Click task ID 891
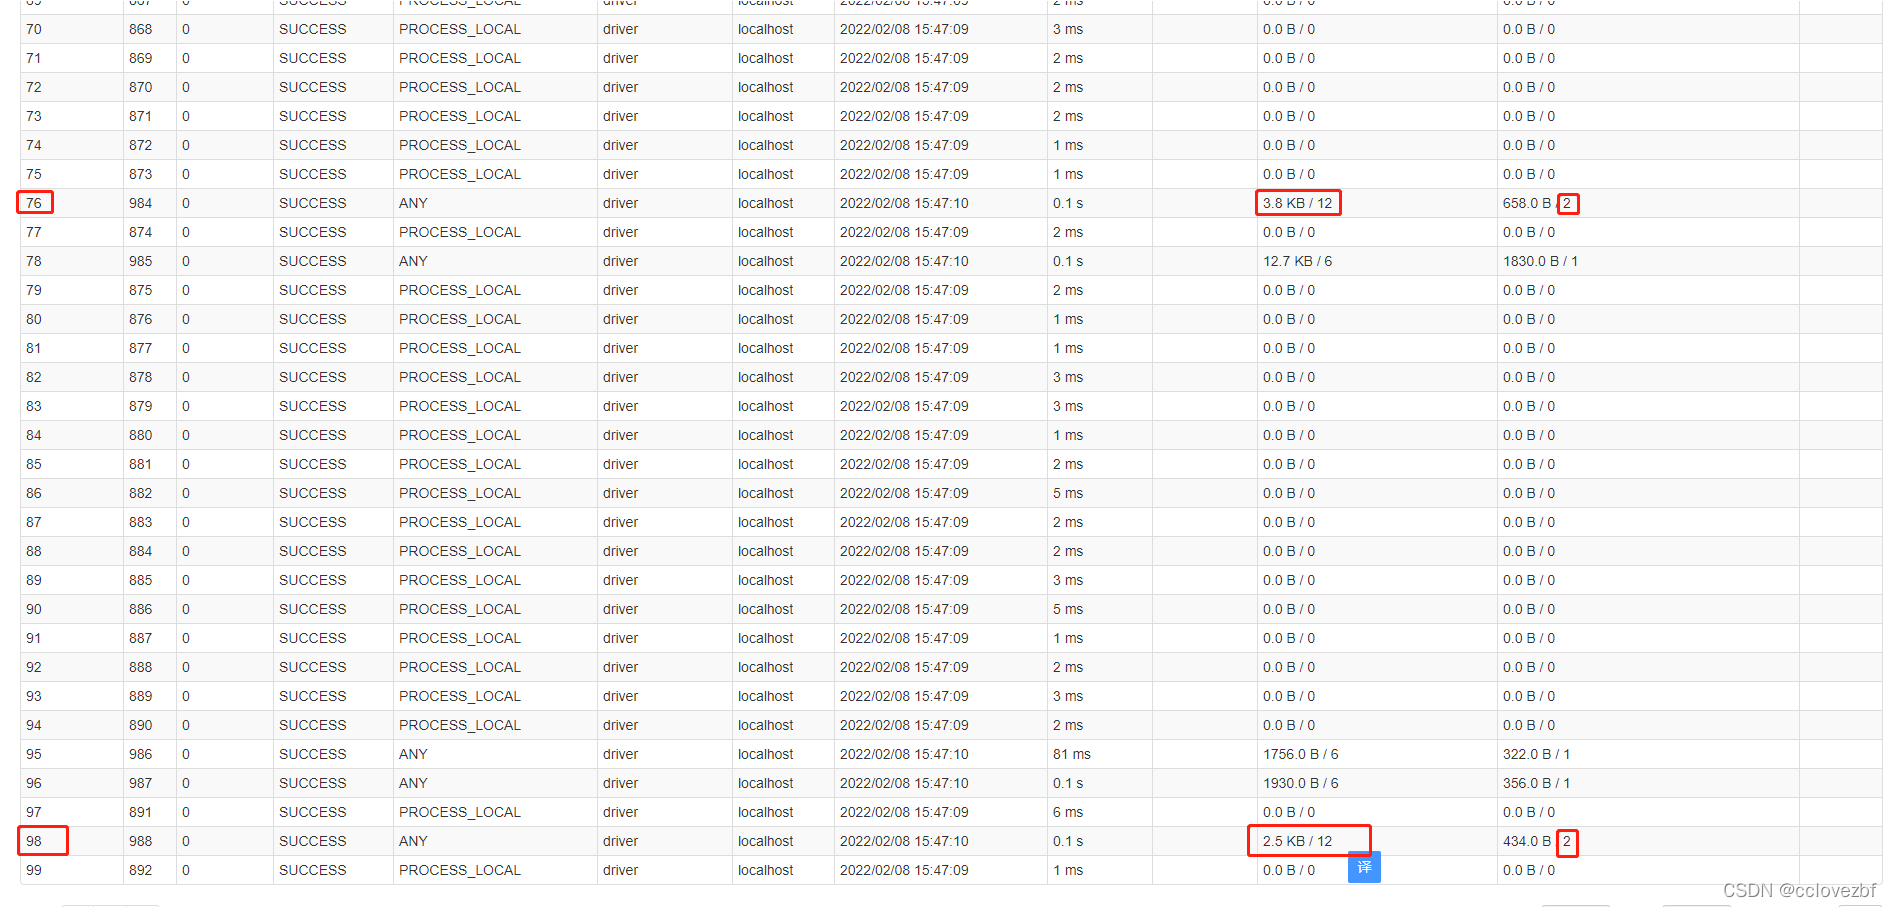The image size is (1892, 907). pyautogui.click(x=141, y=812)
